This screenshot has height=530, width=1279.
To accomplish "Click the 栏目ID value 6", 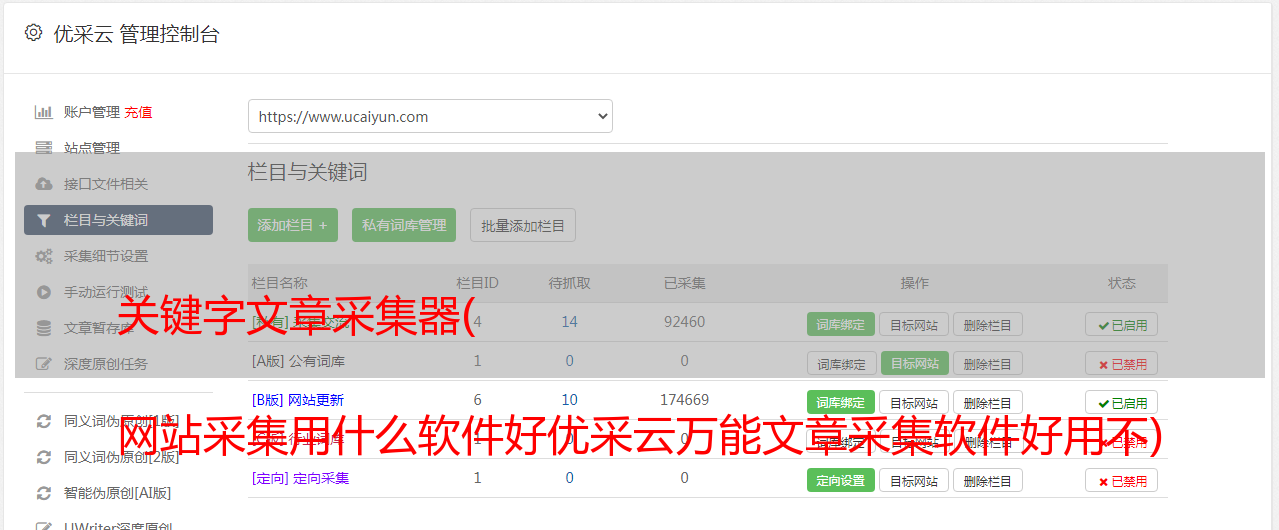I will (x=478, y=400).
